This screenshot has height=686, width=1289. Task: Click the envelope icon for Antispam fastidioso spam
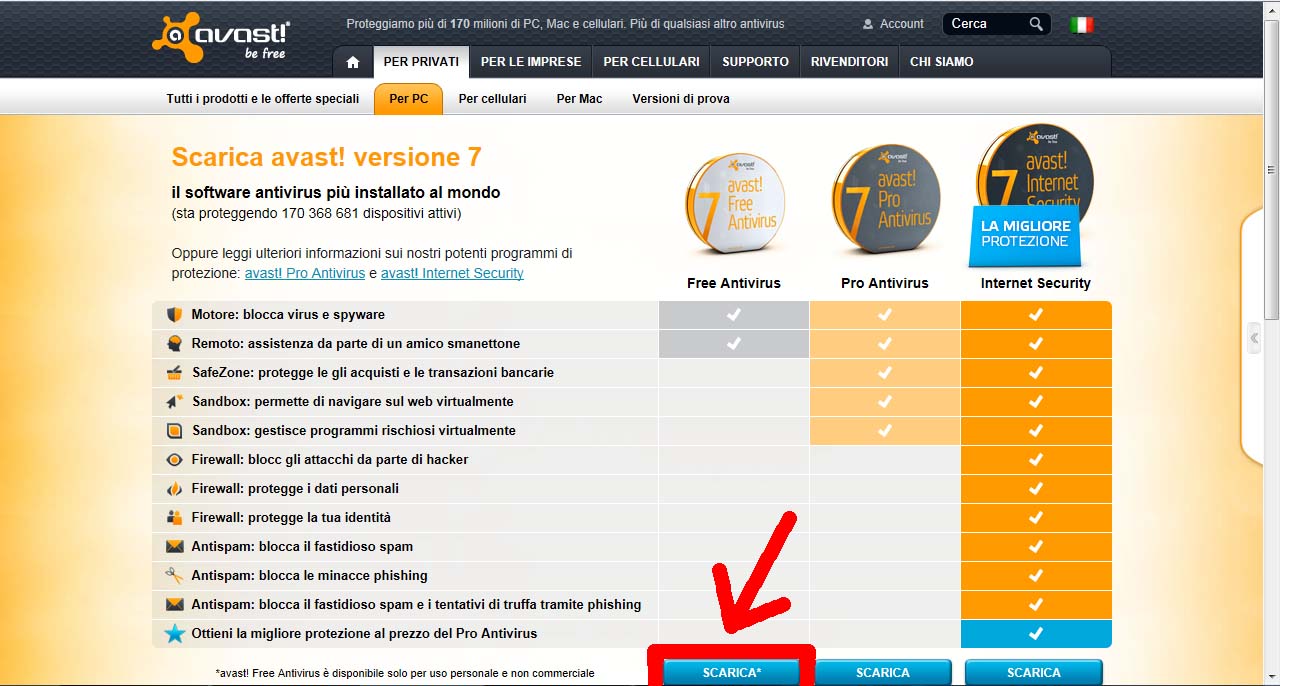tap(174, 547)
